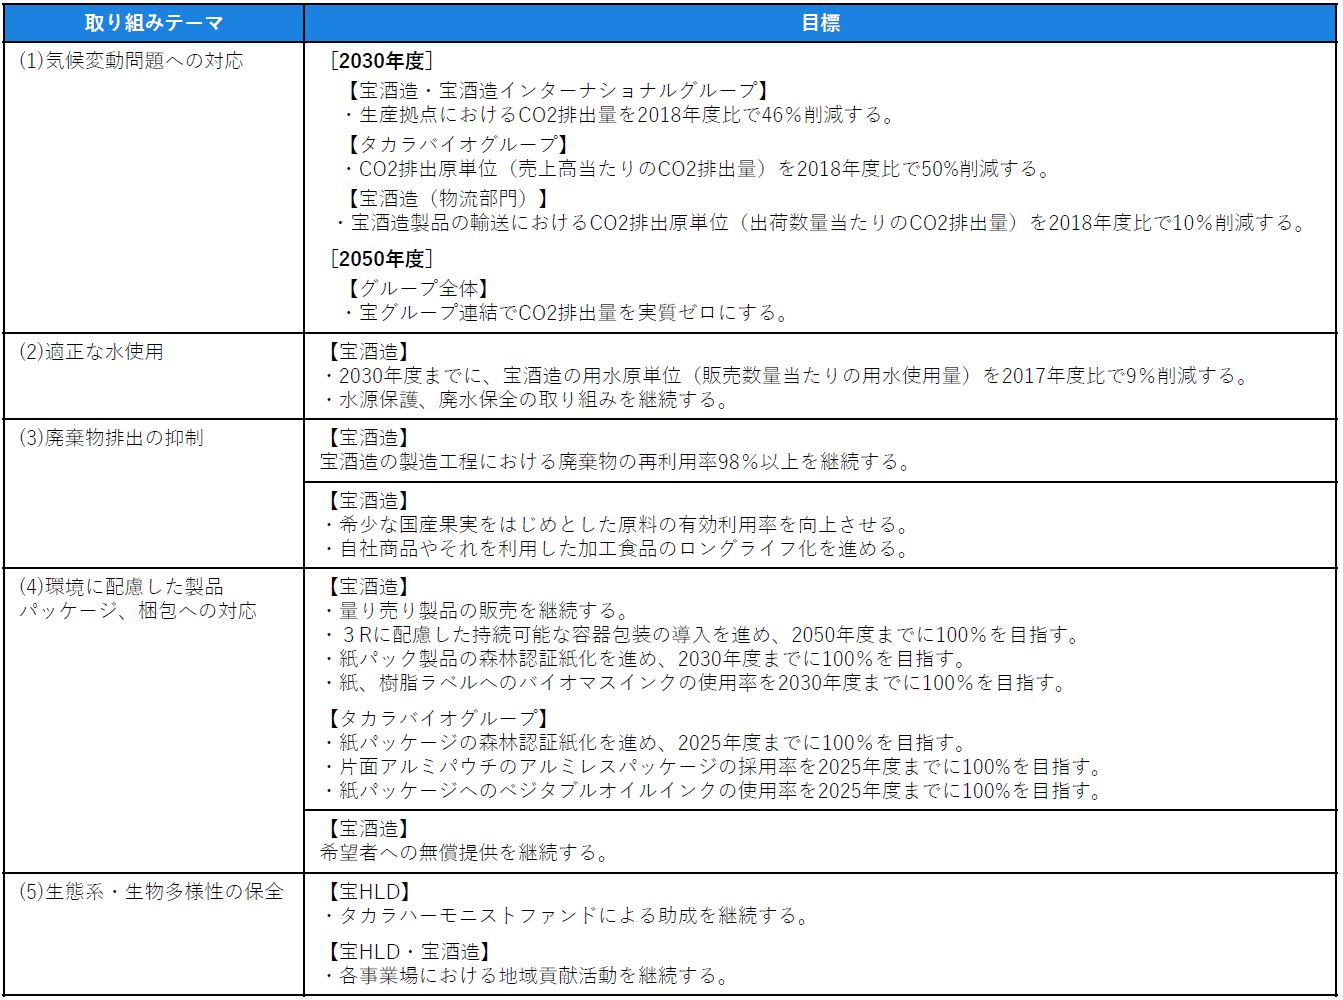The width and height of the screenshot is (1343, 1000).
Task: Click the 【宝酒造（物流部門）】 label
Action: pos(447,199)
